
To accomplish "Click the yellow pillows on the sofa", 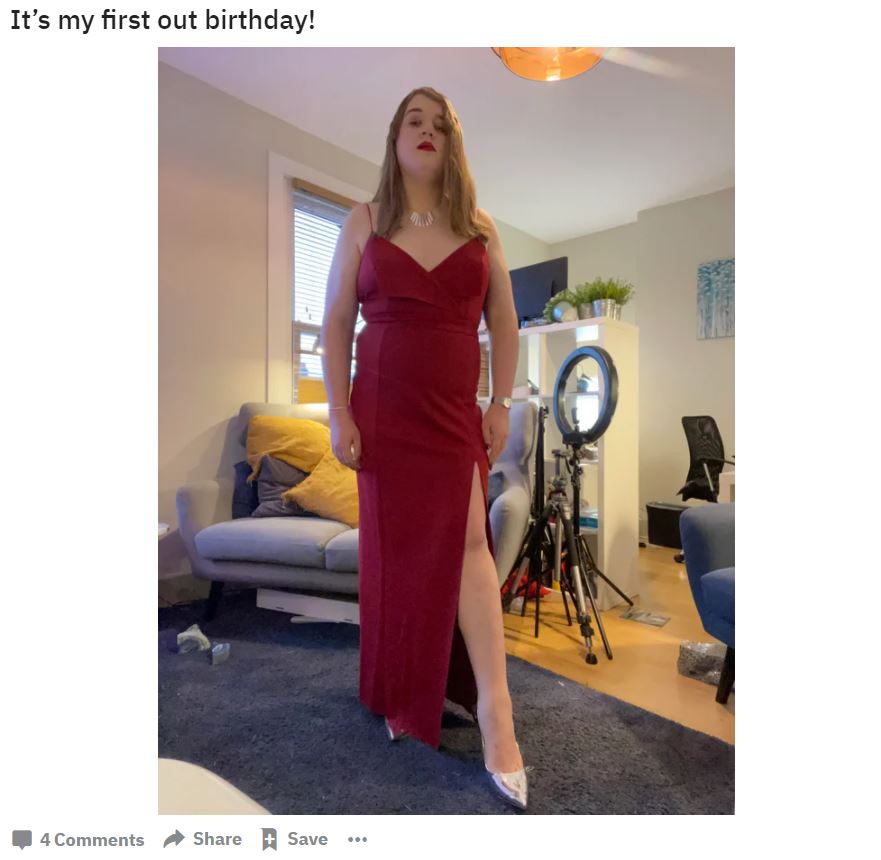I will 303,470.
